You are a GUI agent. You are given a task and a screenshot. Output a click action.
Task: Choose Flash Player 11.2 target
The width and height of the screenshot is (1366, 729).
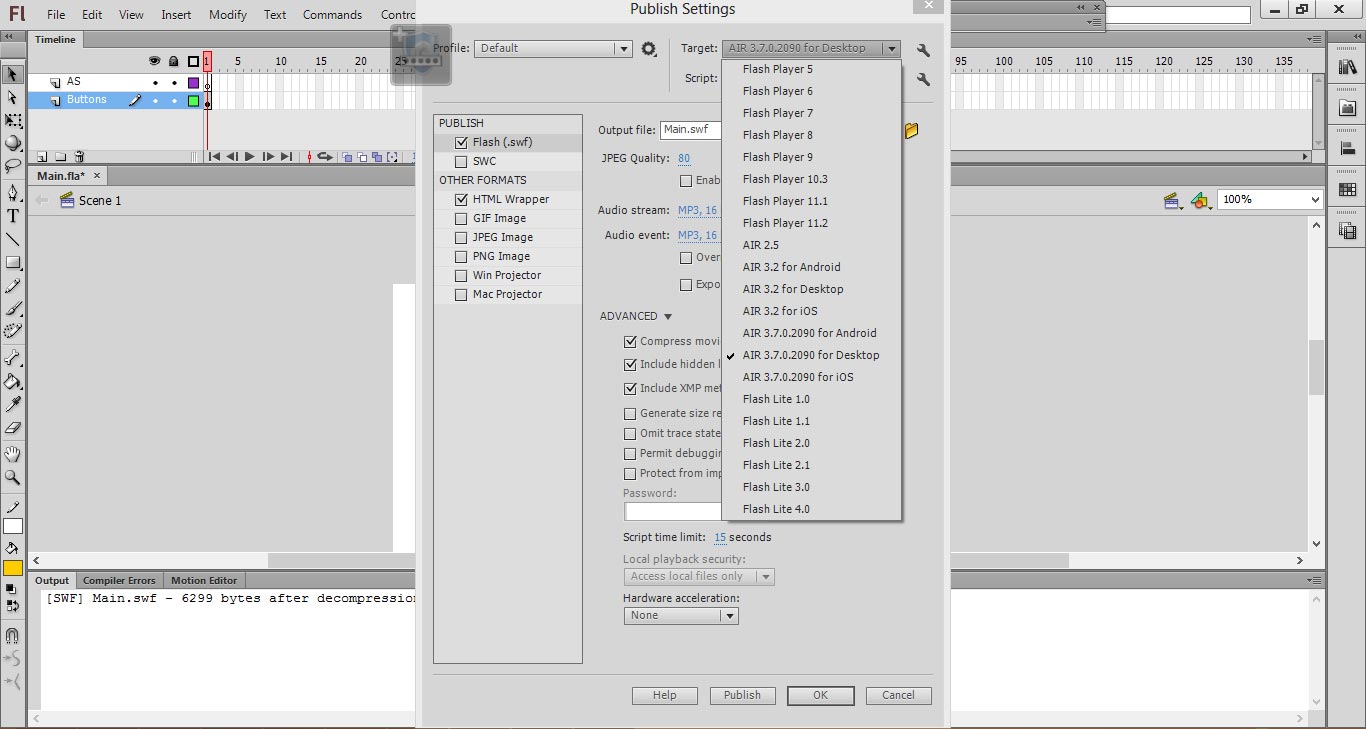[x=785, y=223]
